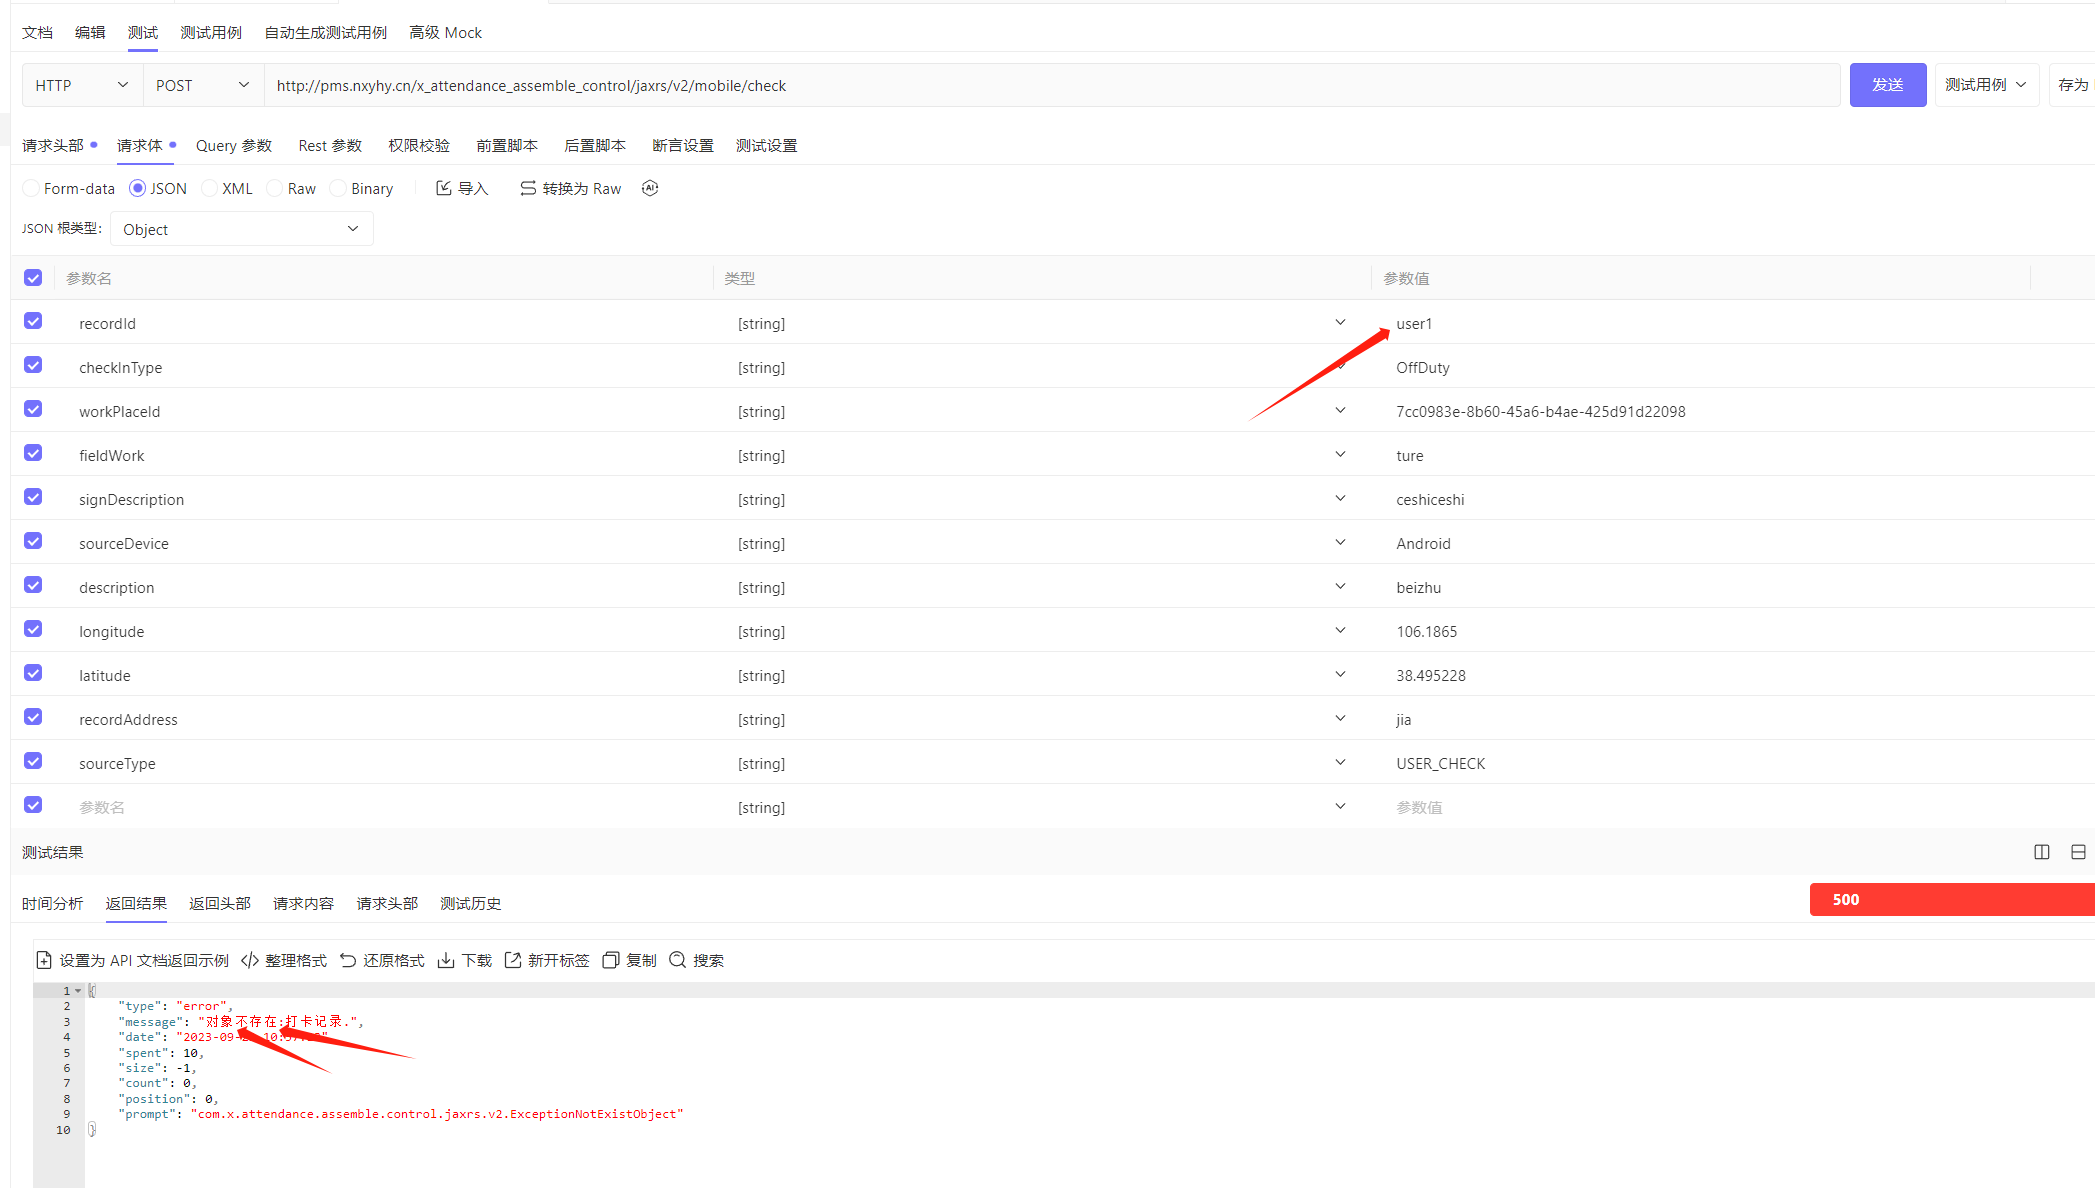Image resolution: width=2095 pixels, height=1188 pixels.
Task: Open the type dropdown for the fieldWork row
Action: [x=1340, y=455]
